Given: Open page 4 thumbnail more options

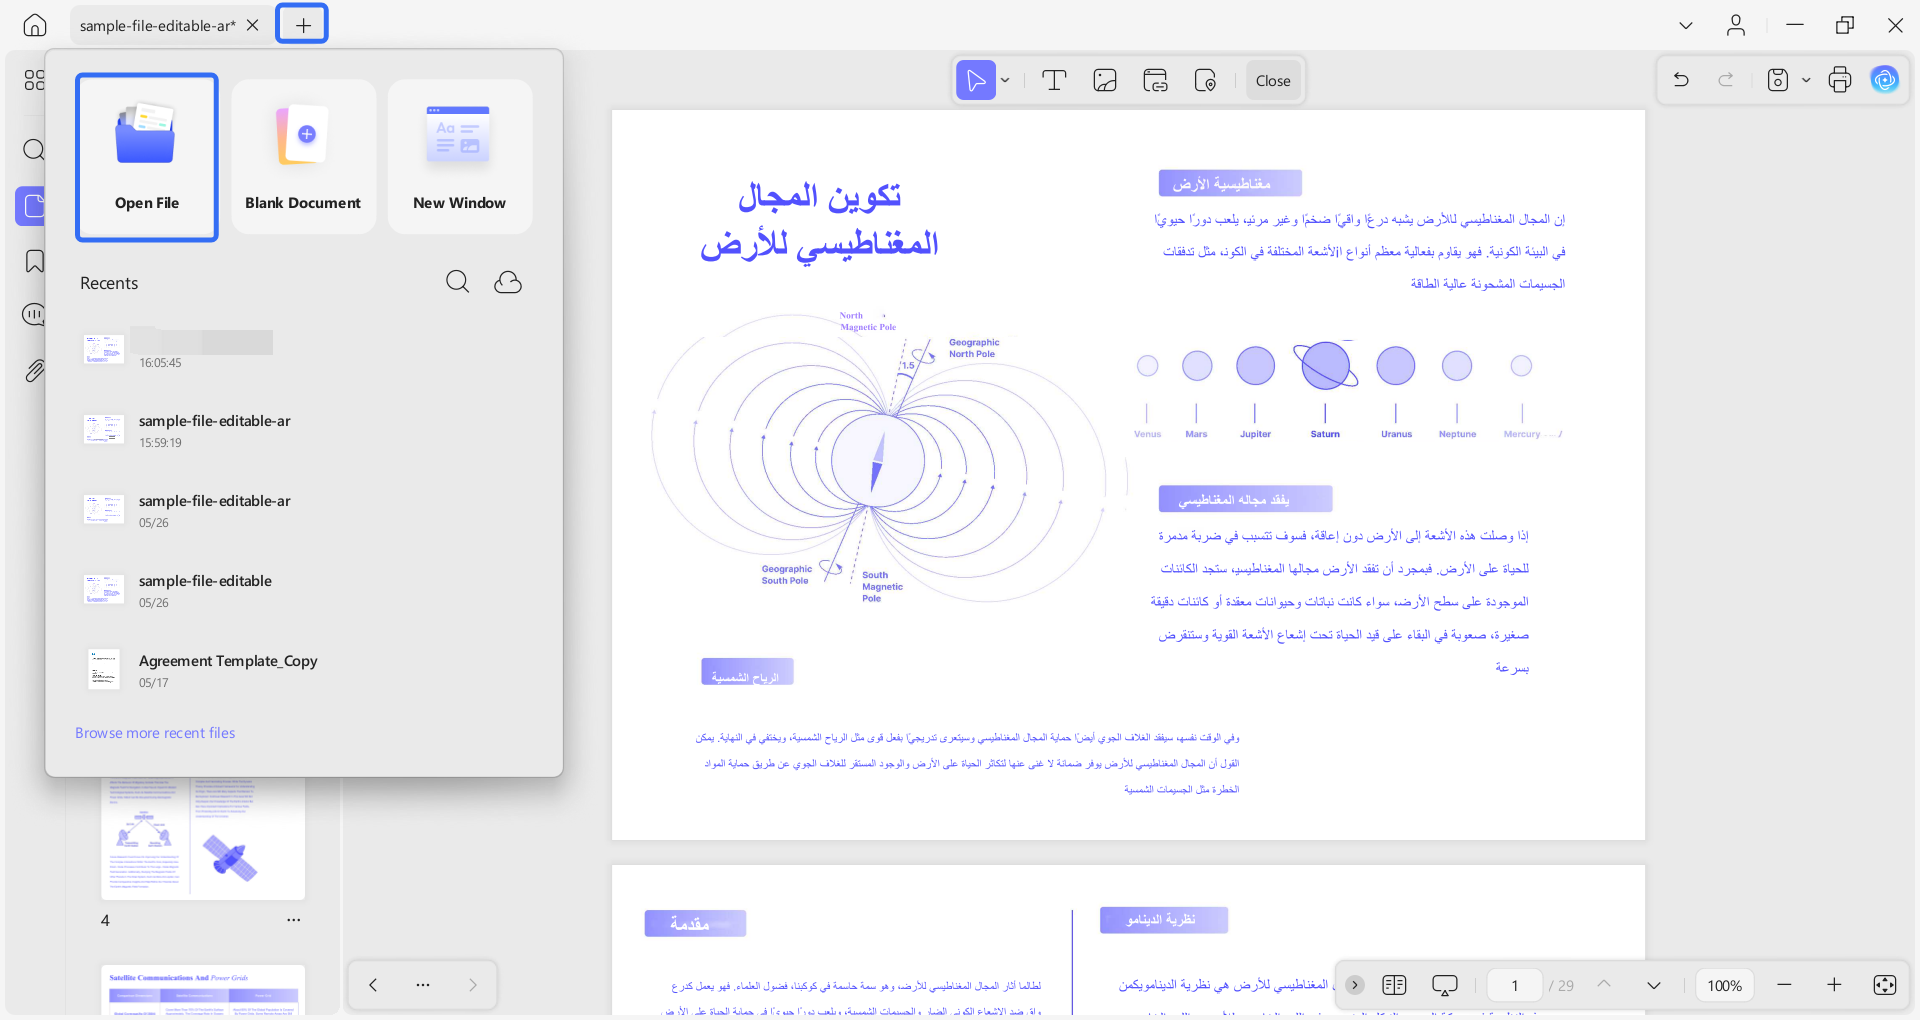Looking at the screenshot, I should 293,920.
